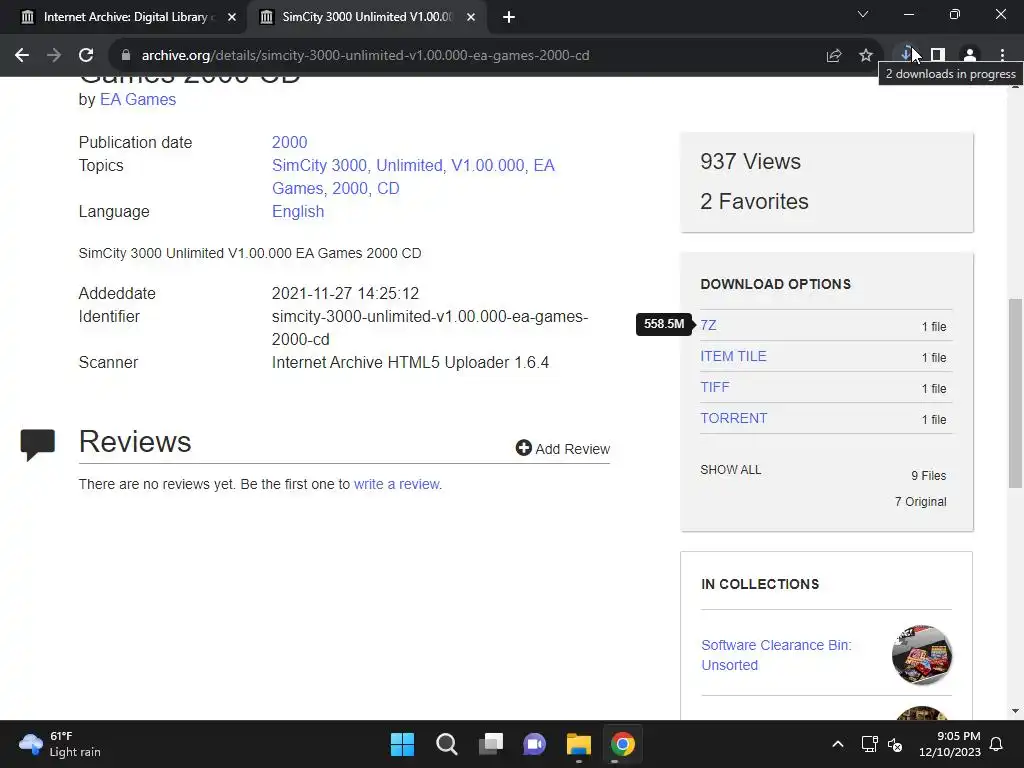Click the 937 Views text
This screenshot has height=768, width=1024.
(x=750, y=162)
